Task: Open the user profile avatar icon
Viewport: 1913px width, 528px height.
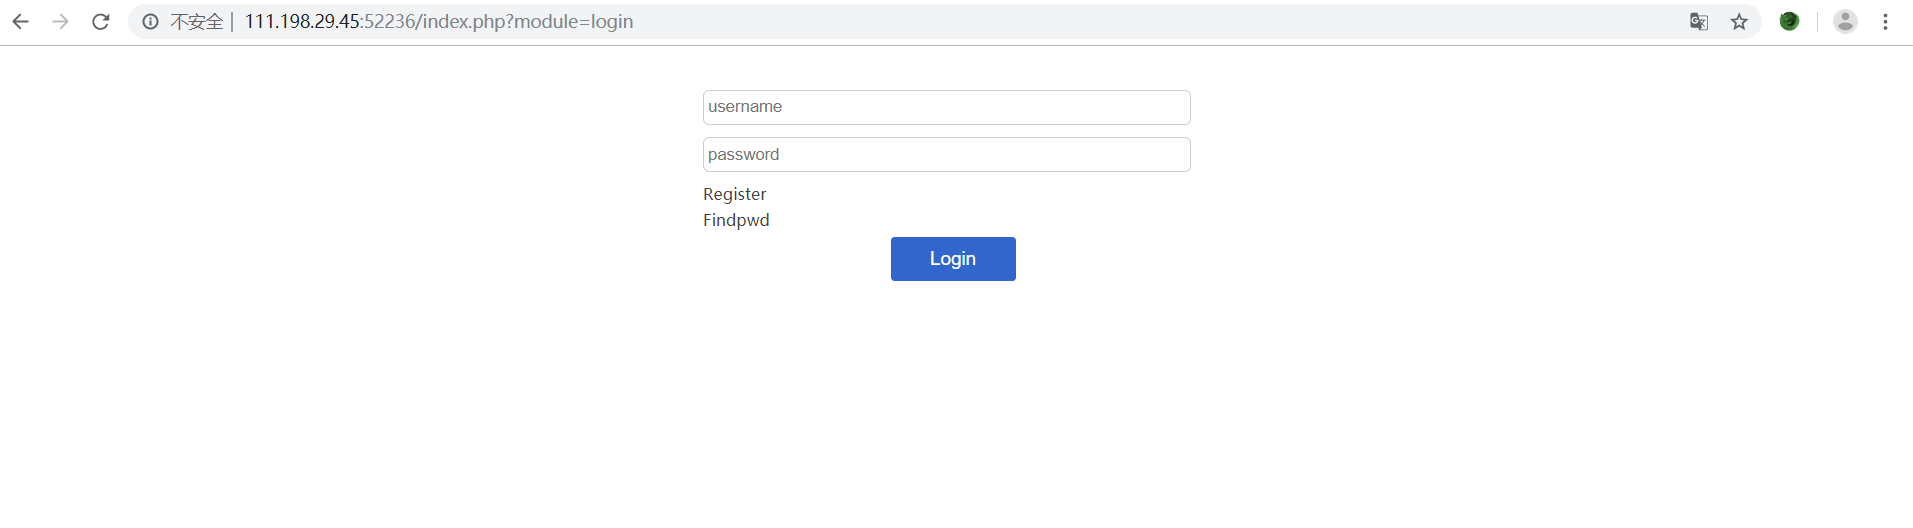Action: coord(1845,21)
